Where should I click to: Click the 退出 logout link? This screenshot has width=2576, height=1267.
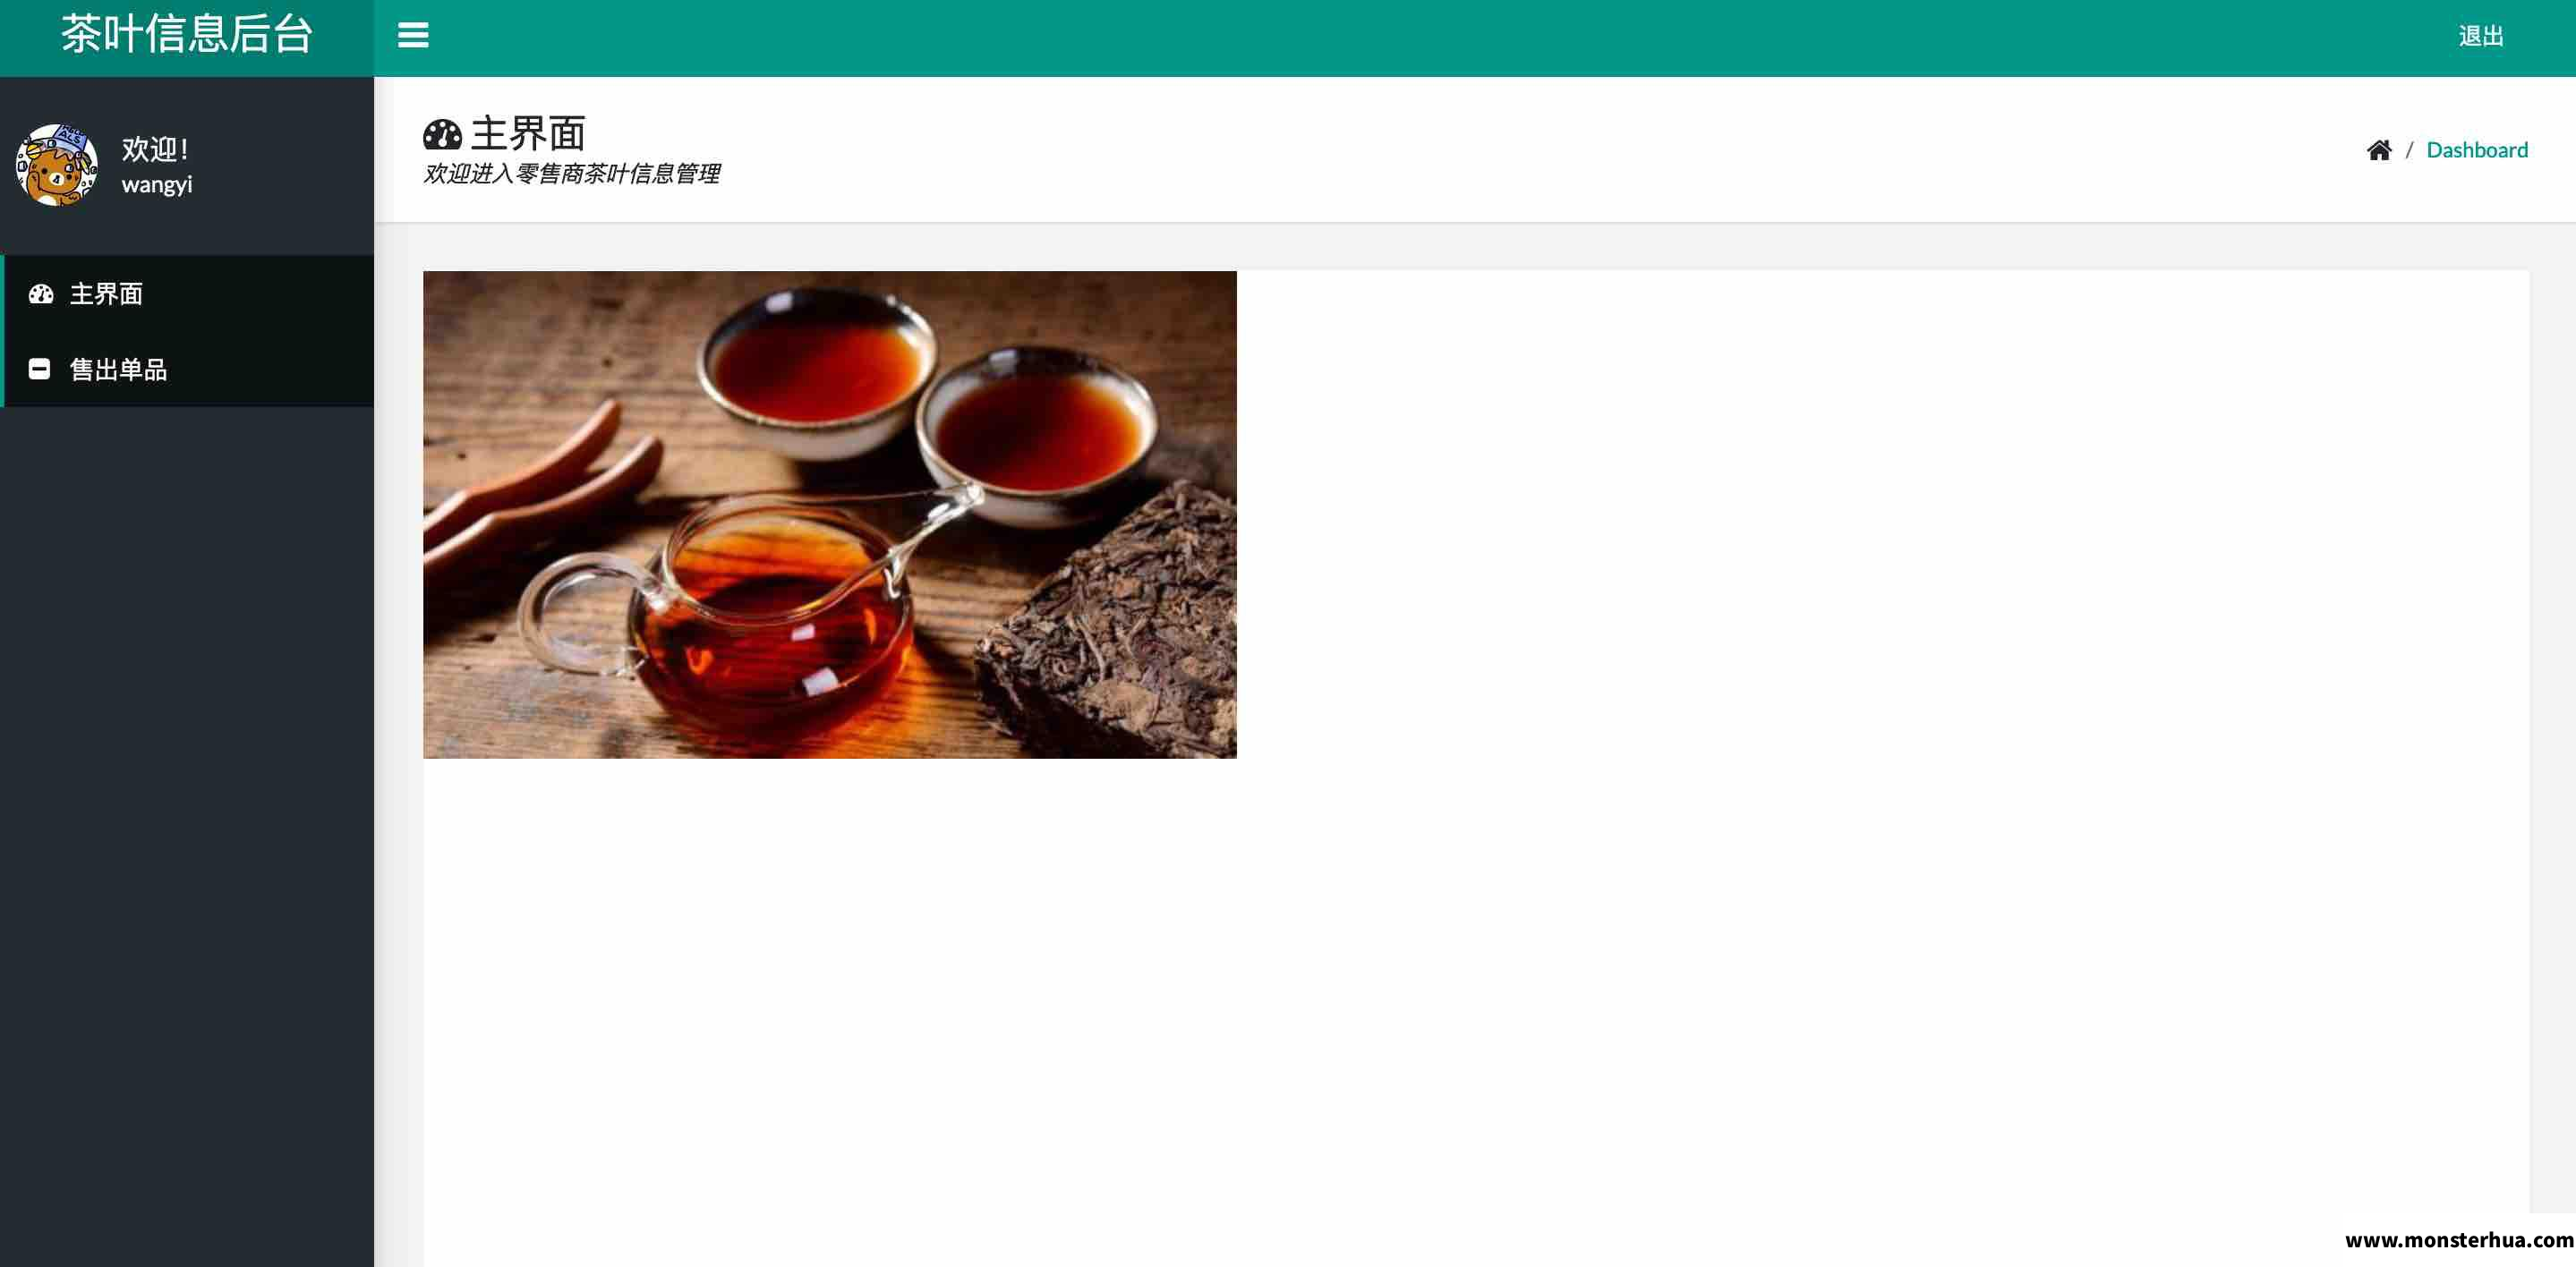[x=2481, y=37]
